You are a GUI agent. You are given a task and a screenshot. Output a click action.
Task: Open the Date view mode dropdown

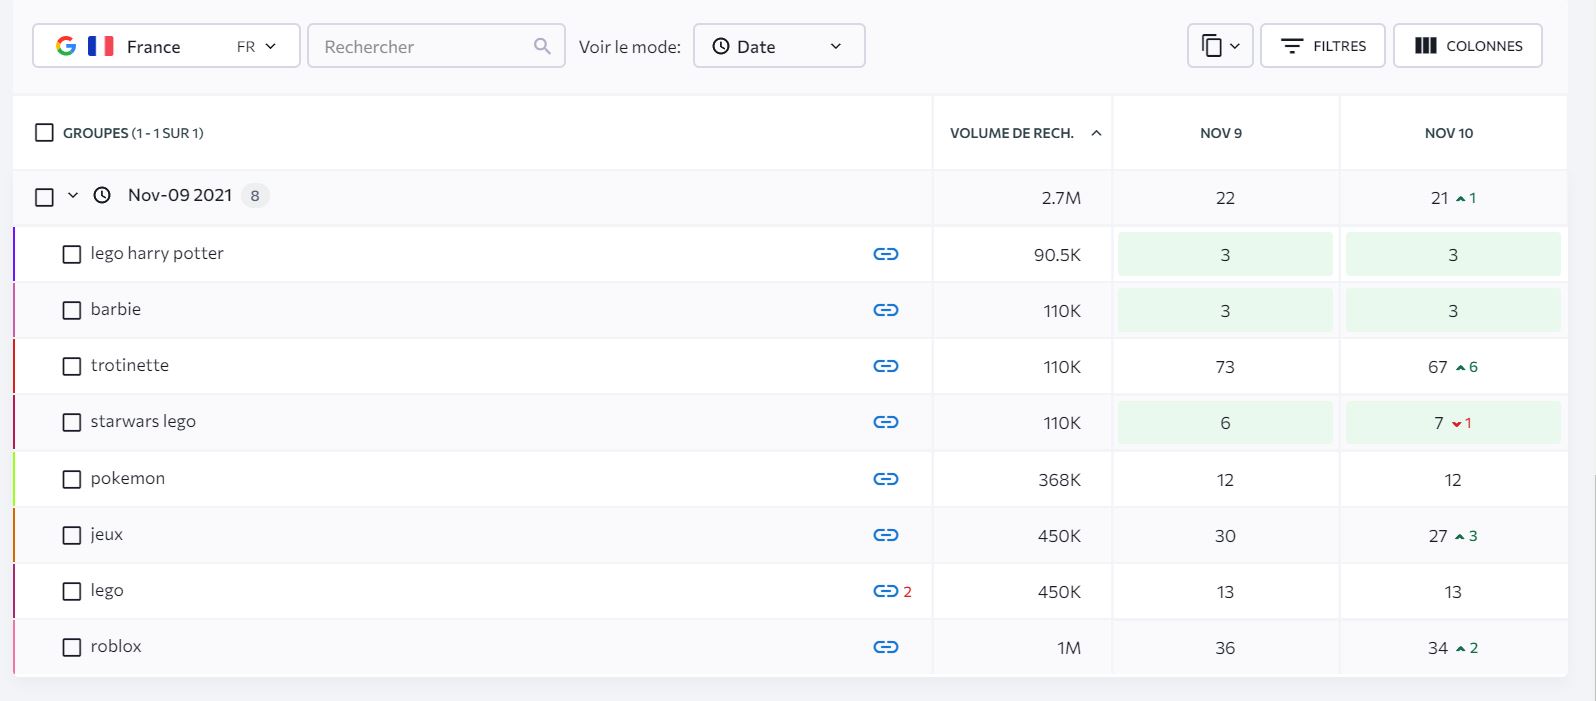coord(779,46)
